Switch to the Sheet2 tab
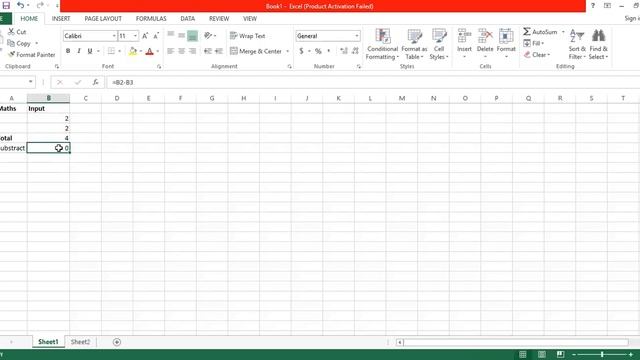This screenshot has height=360, width=640. [x=80, y=342]
